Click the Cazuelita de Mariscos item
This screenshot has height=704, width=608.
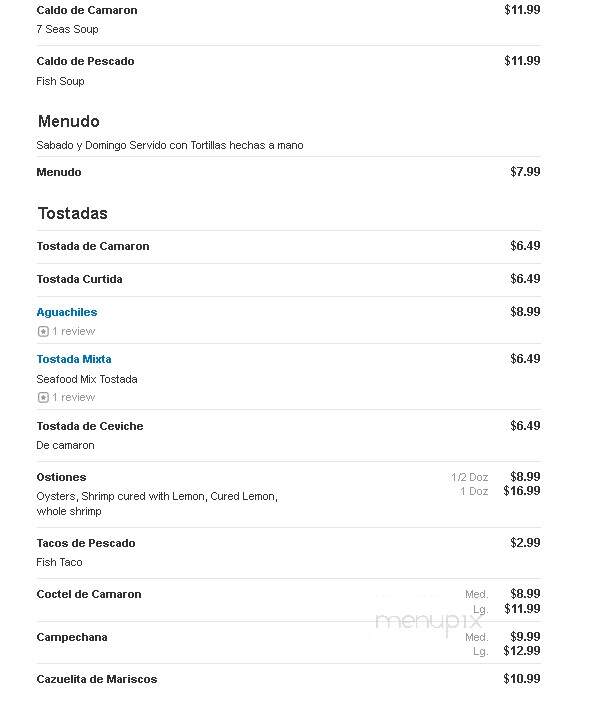[97, 679]
